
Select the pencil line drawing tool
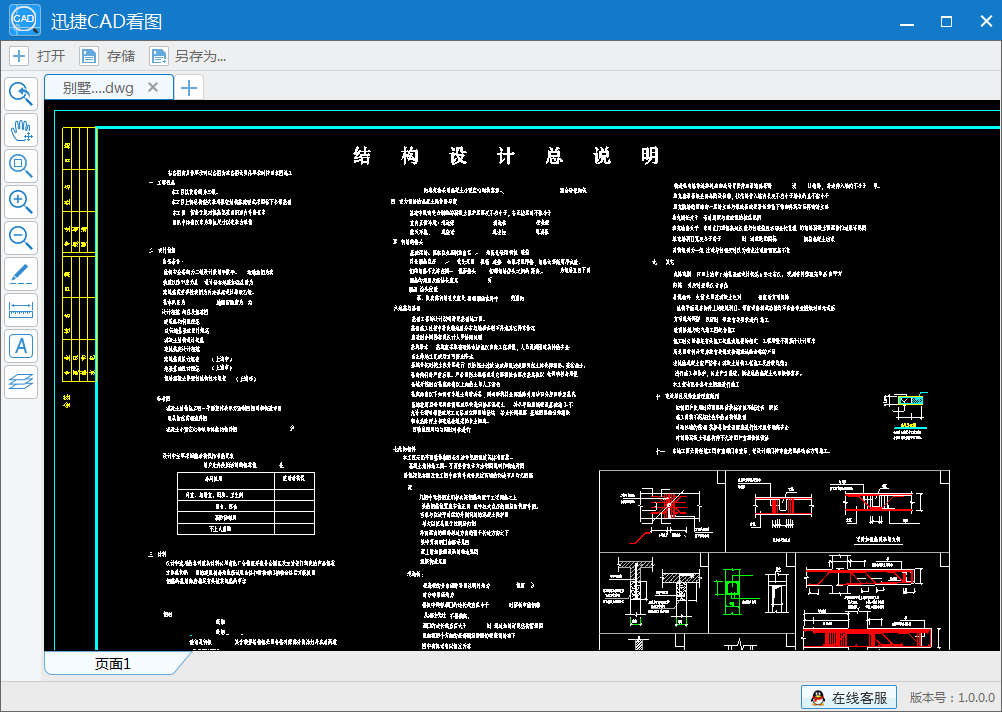tap(21, 274)
